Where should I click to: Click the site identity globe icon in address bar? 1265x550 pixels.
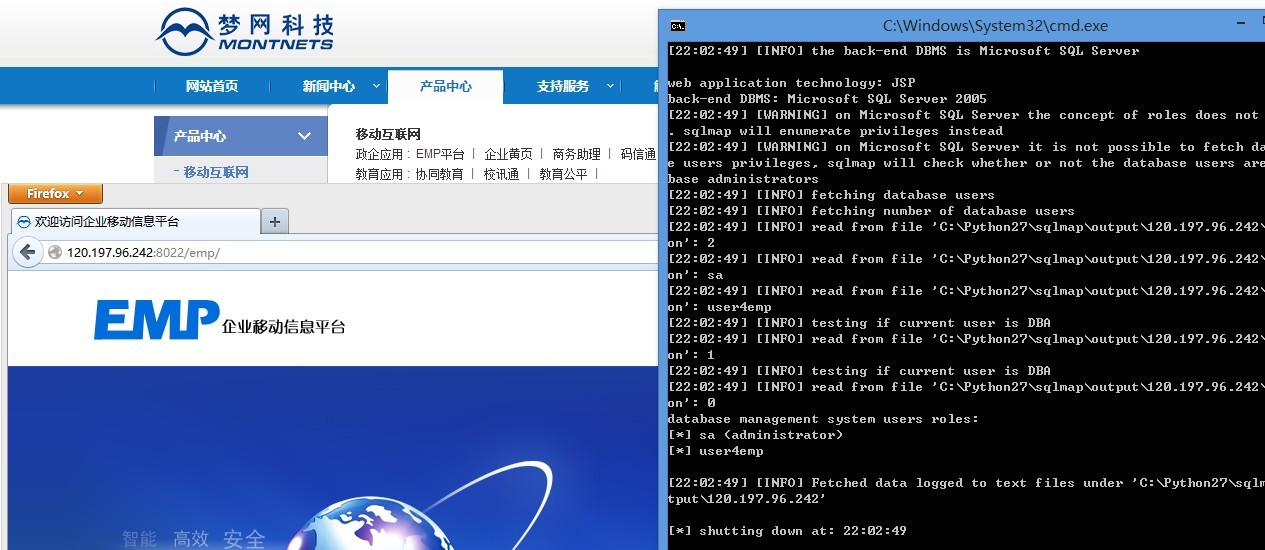55,253
